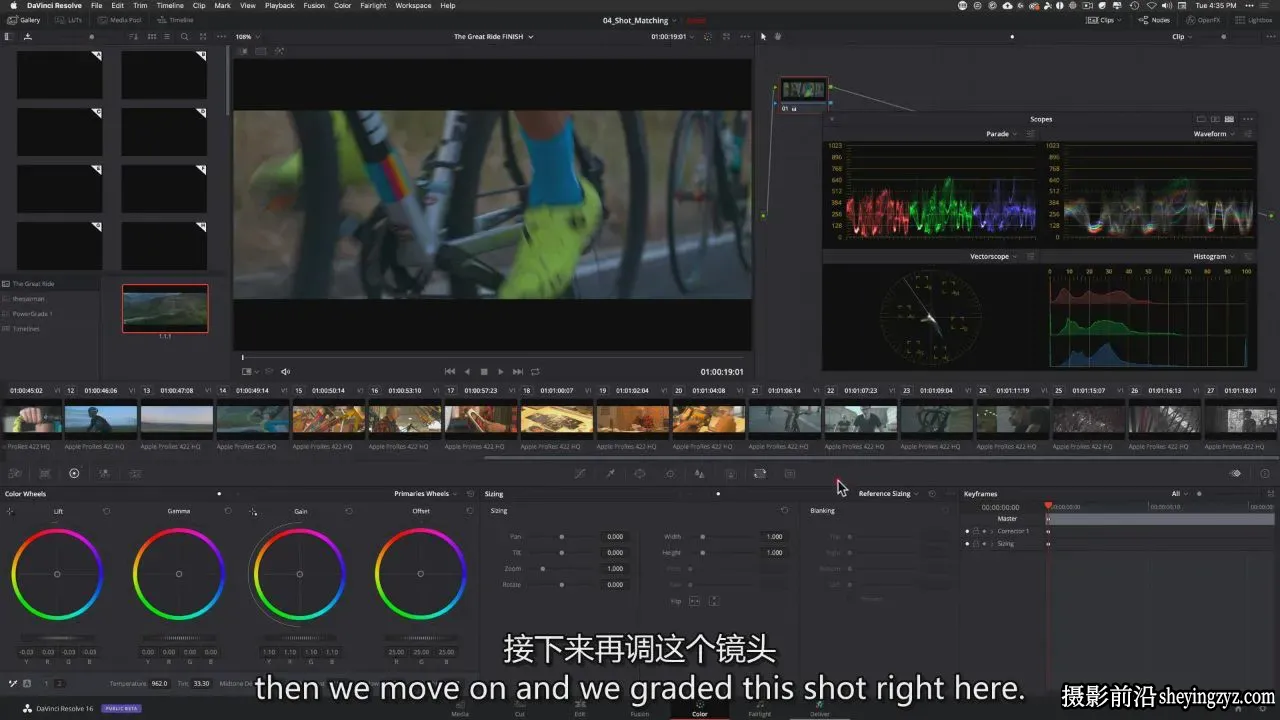The height and width of the screenshot is (720, 1280).
Task: Open the project name 04_Shot_Matching dropdown
Action: [640, 20]
